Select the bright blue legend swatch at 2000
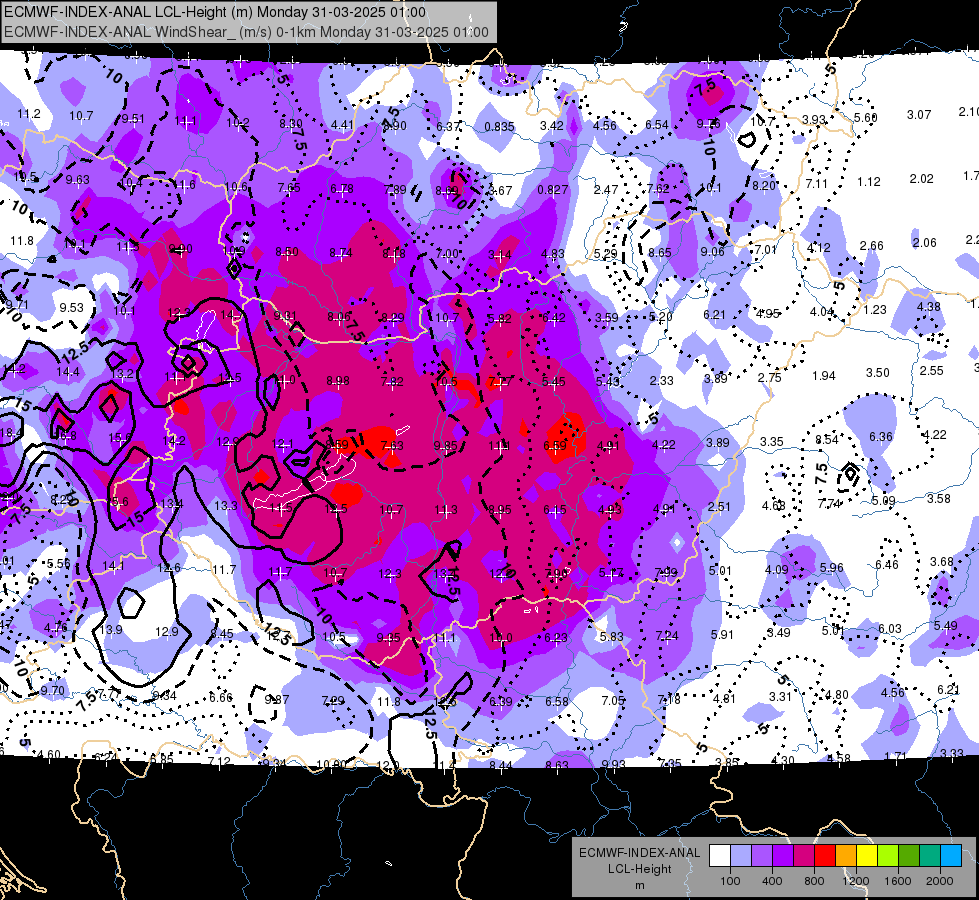The height and width of the screenshot is (900, 979). [x=951, y=856]
